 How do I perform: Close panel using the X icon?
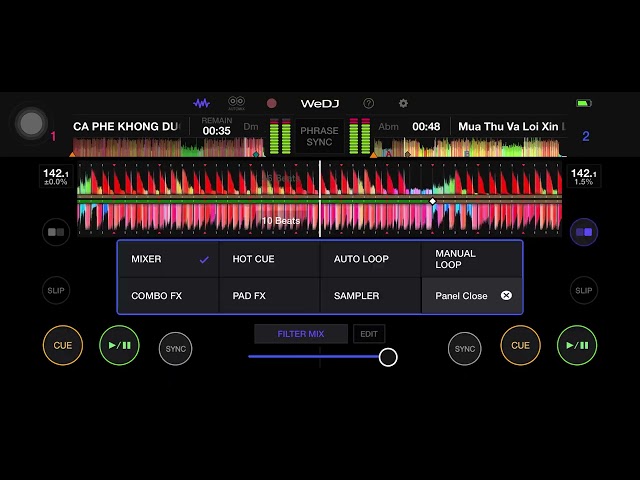pyautogui.click(x=506, y=295)
